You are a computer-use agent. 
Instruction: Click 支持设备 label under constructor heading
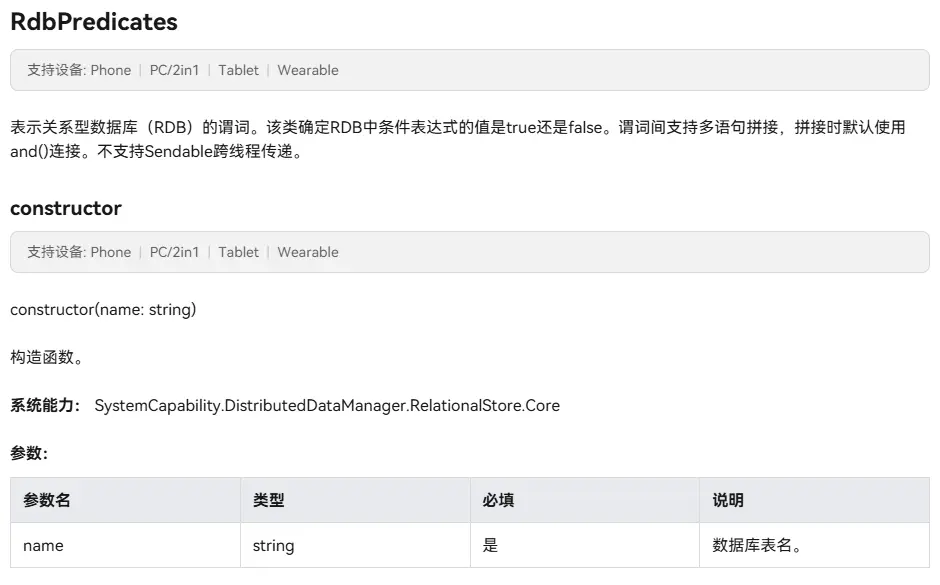[x=56, y=252]
